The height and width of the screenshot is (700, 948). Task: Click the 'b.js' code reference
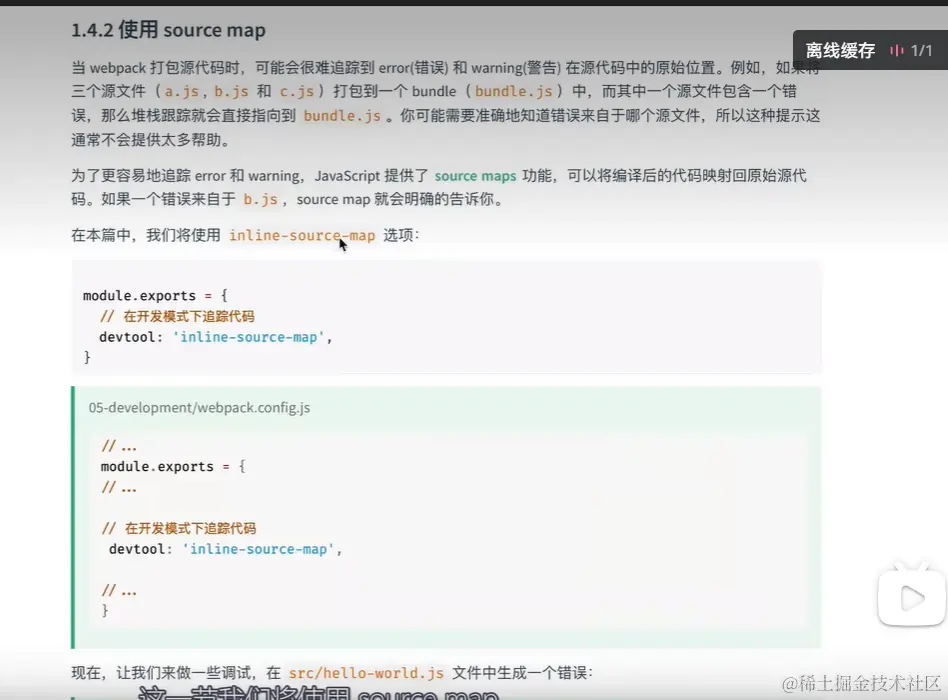tap(258, 199)
